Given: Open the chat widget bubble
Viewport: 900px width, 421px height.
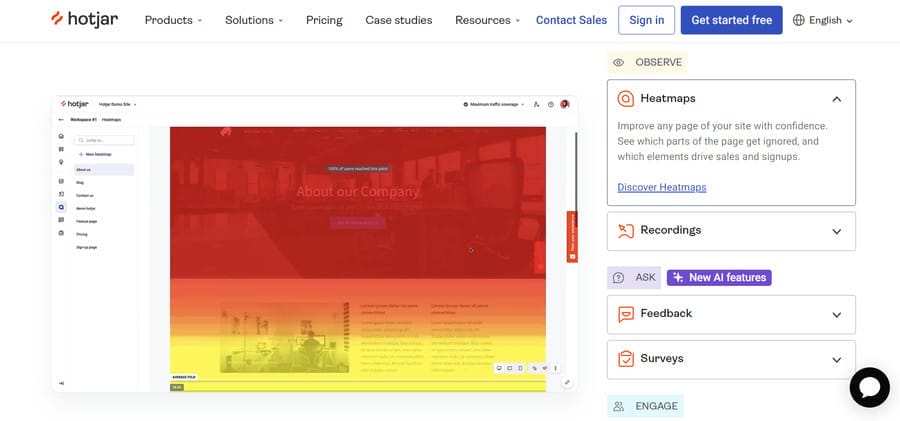Looking at the screenshot, I should click(x=870, y=388).
